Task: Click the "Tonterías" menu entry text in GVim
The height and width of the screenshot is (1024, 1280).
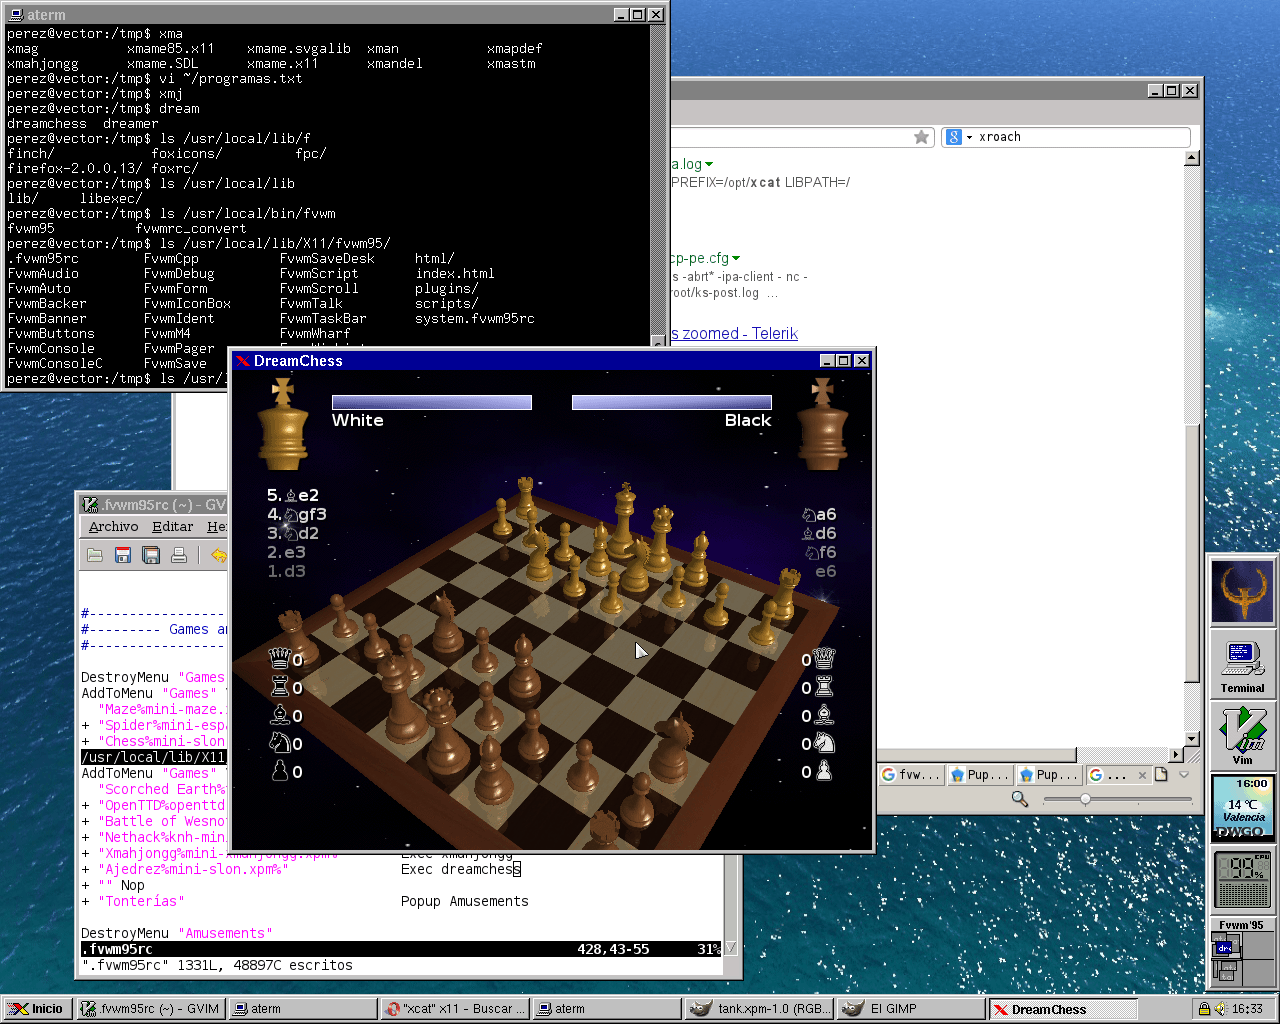Action: tap(141, 901)
